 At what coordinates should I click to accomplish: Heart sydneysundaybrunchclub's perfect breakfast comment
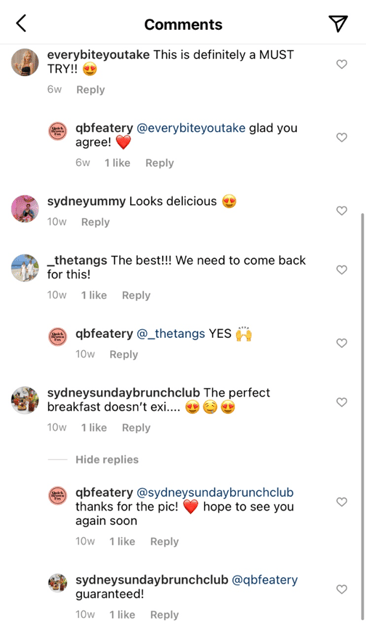[342, 402]
